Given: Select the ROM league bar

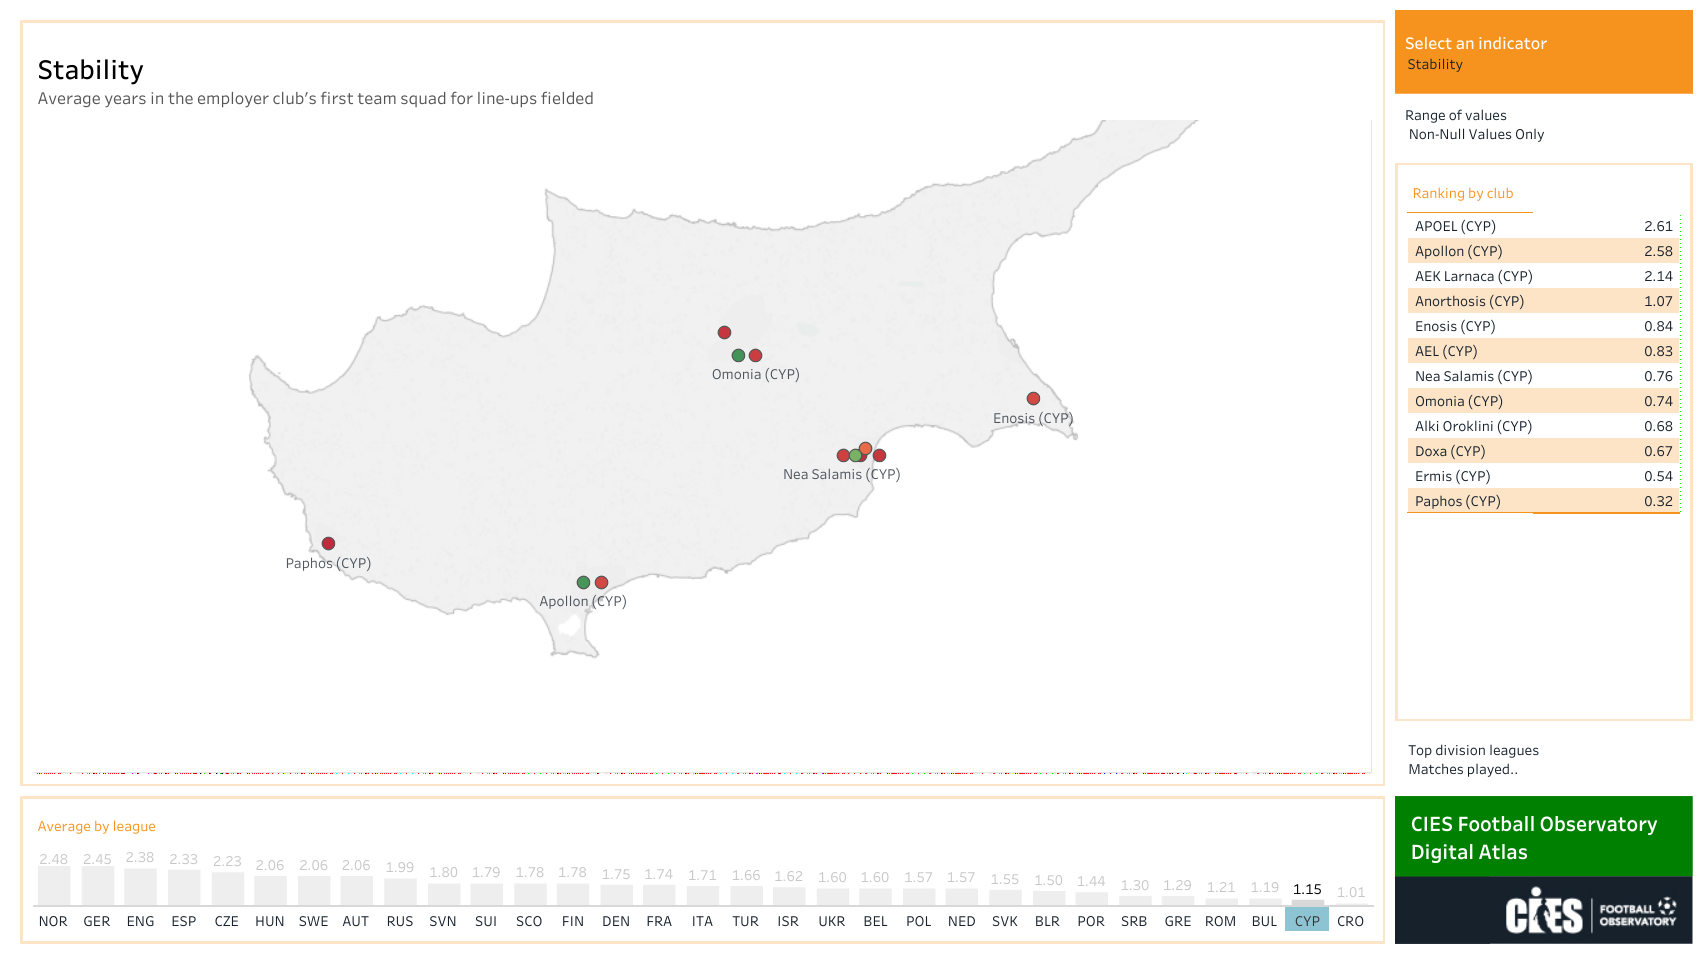Looking at the screenshot, I should [x=1222, y=901].
